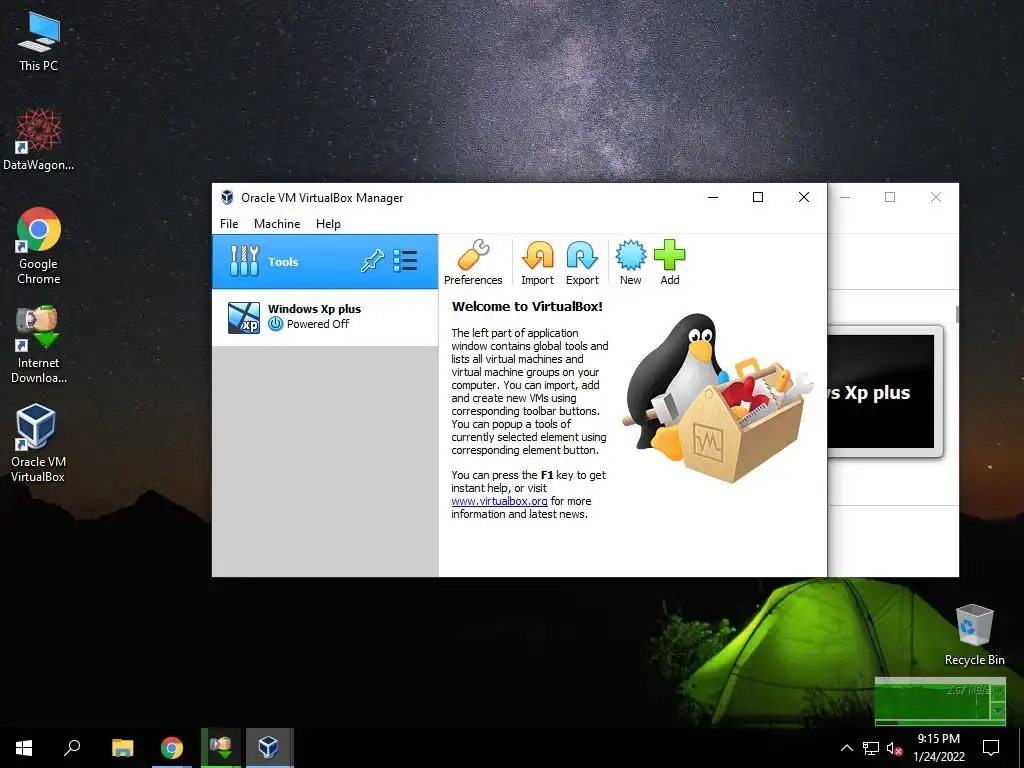Select Internet Download Manager desktop shortcut
The image size is (1024, 768).
39,345
